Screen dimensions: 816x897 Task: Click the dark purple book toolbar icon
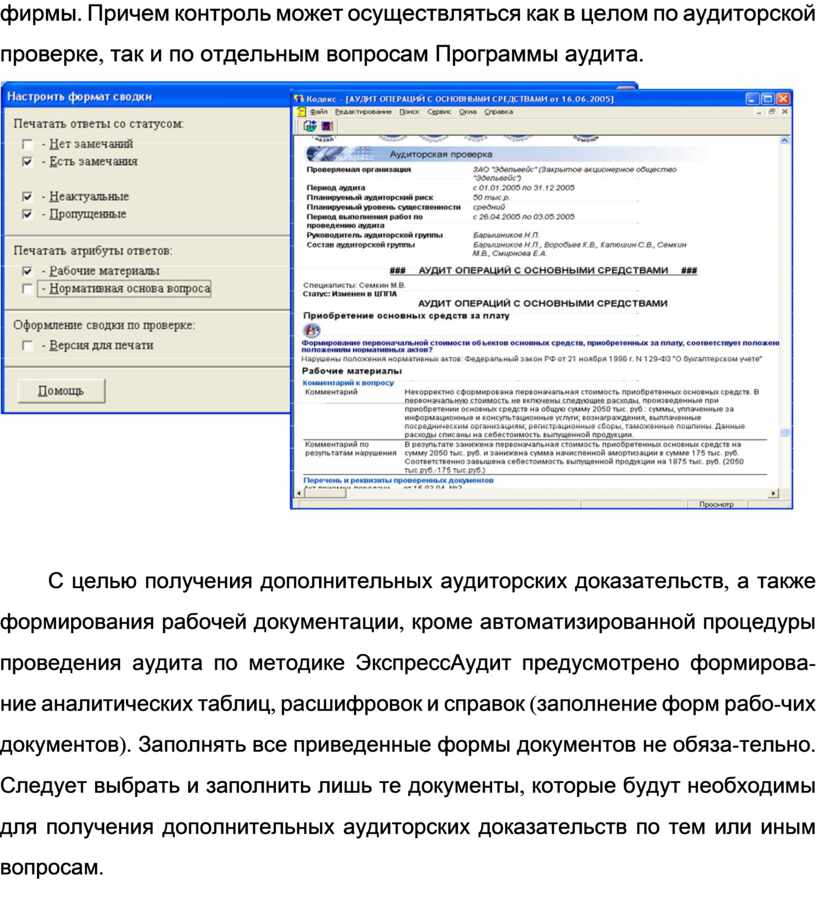327,126
